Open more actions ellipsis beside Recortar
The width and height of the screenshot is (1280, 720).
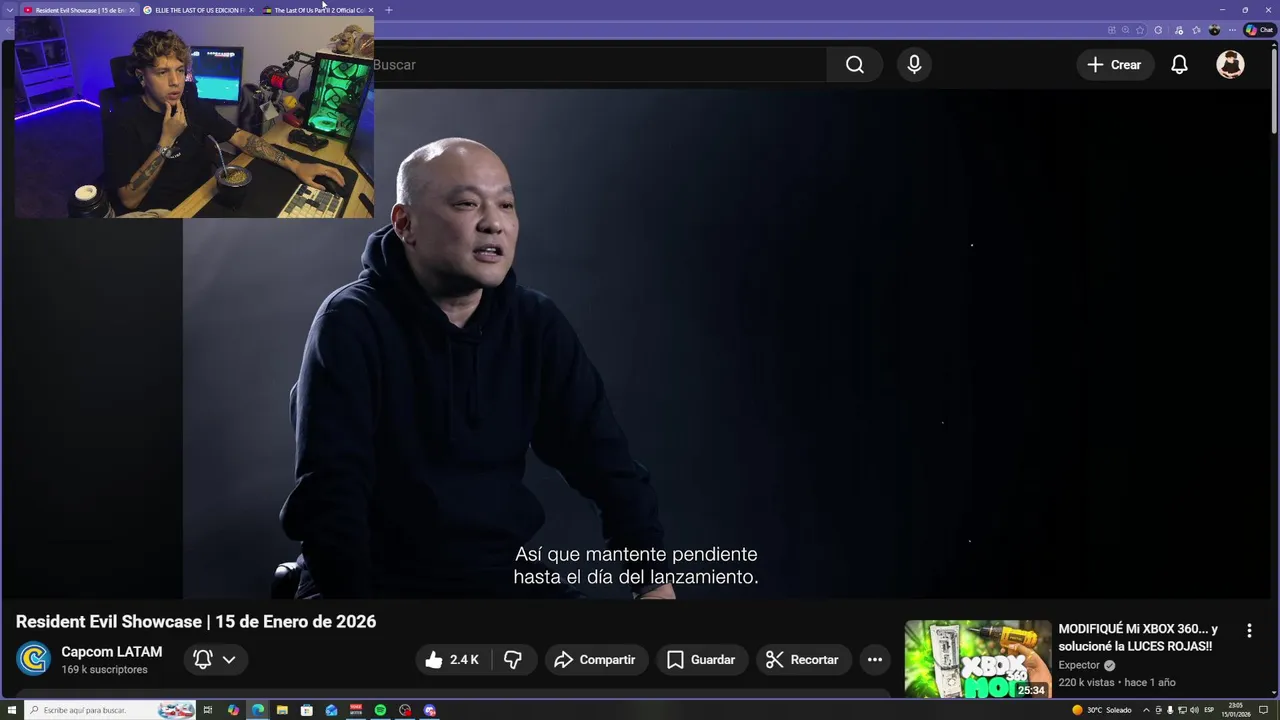click(x=875, y=660)
